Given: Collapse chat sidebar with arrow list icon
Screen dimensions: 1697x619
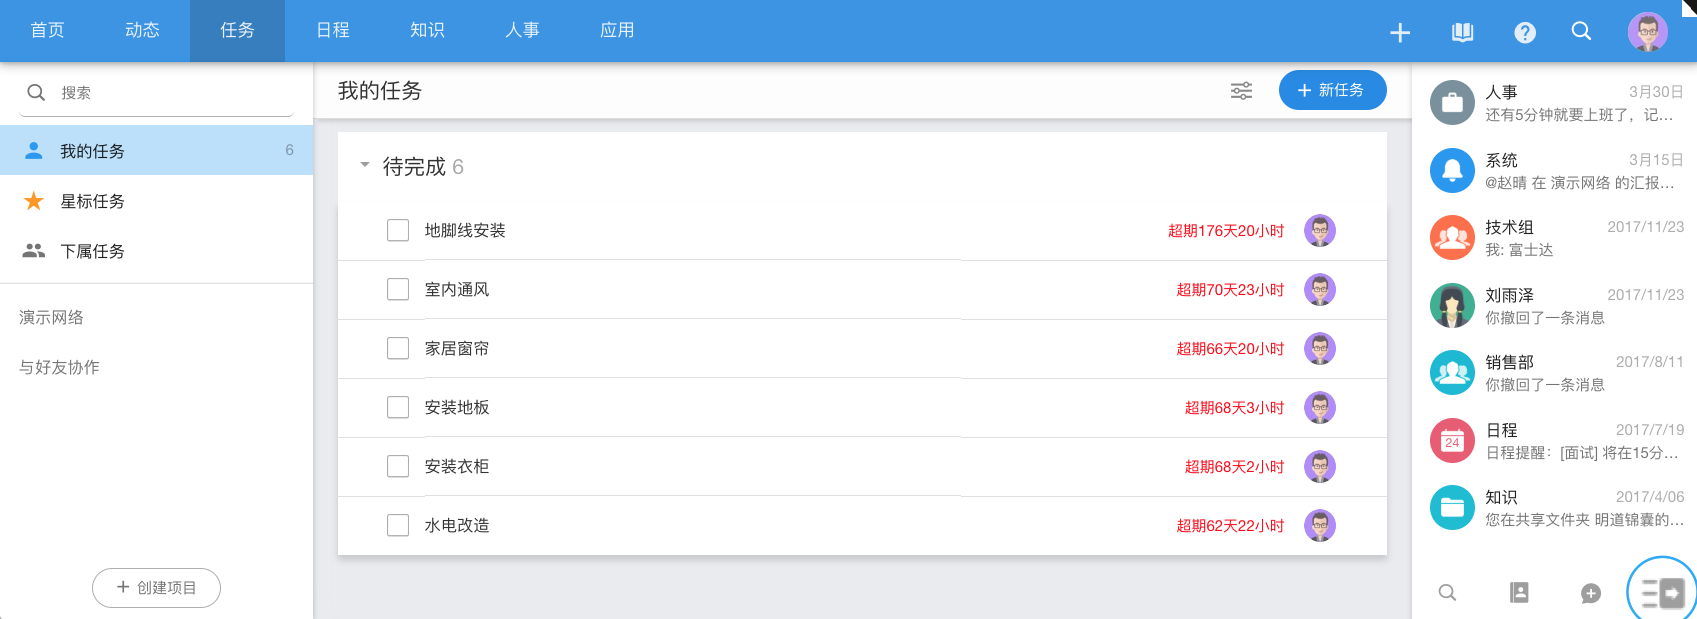Looking at the screenshot, I should (x=1662, y=593).
